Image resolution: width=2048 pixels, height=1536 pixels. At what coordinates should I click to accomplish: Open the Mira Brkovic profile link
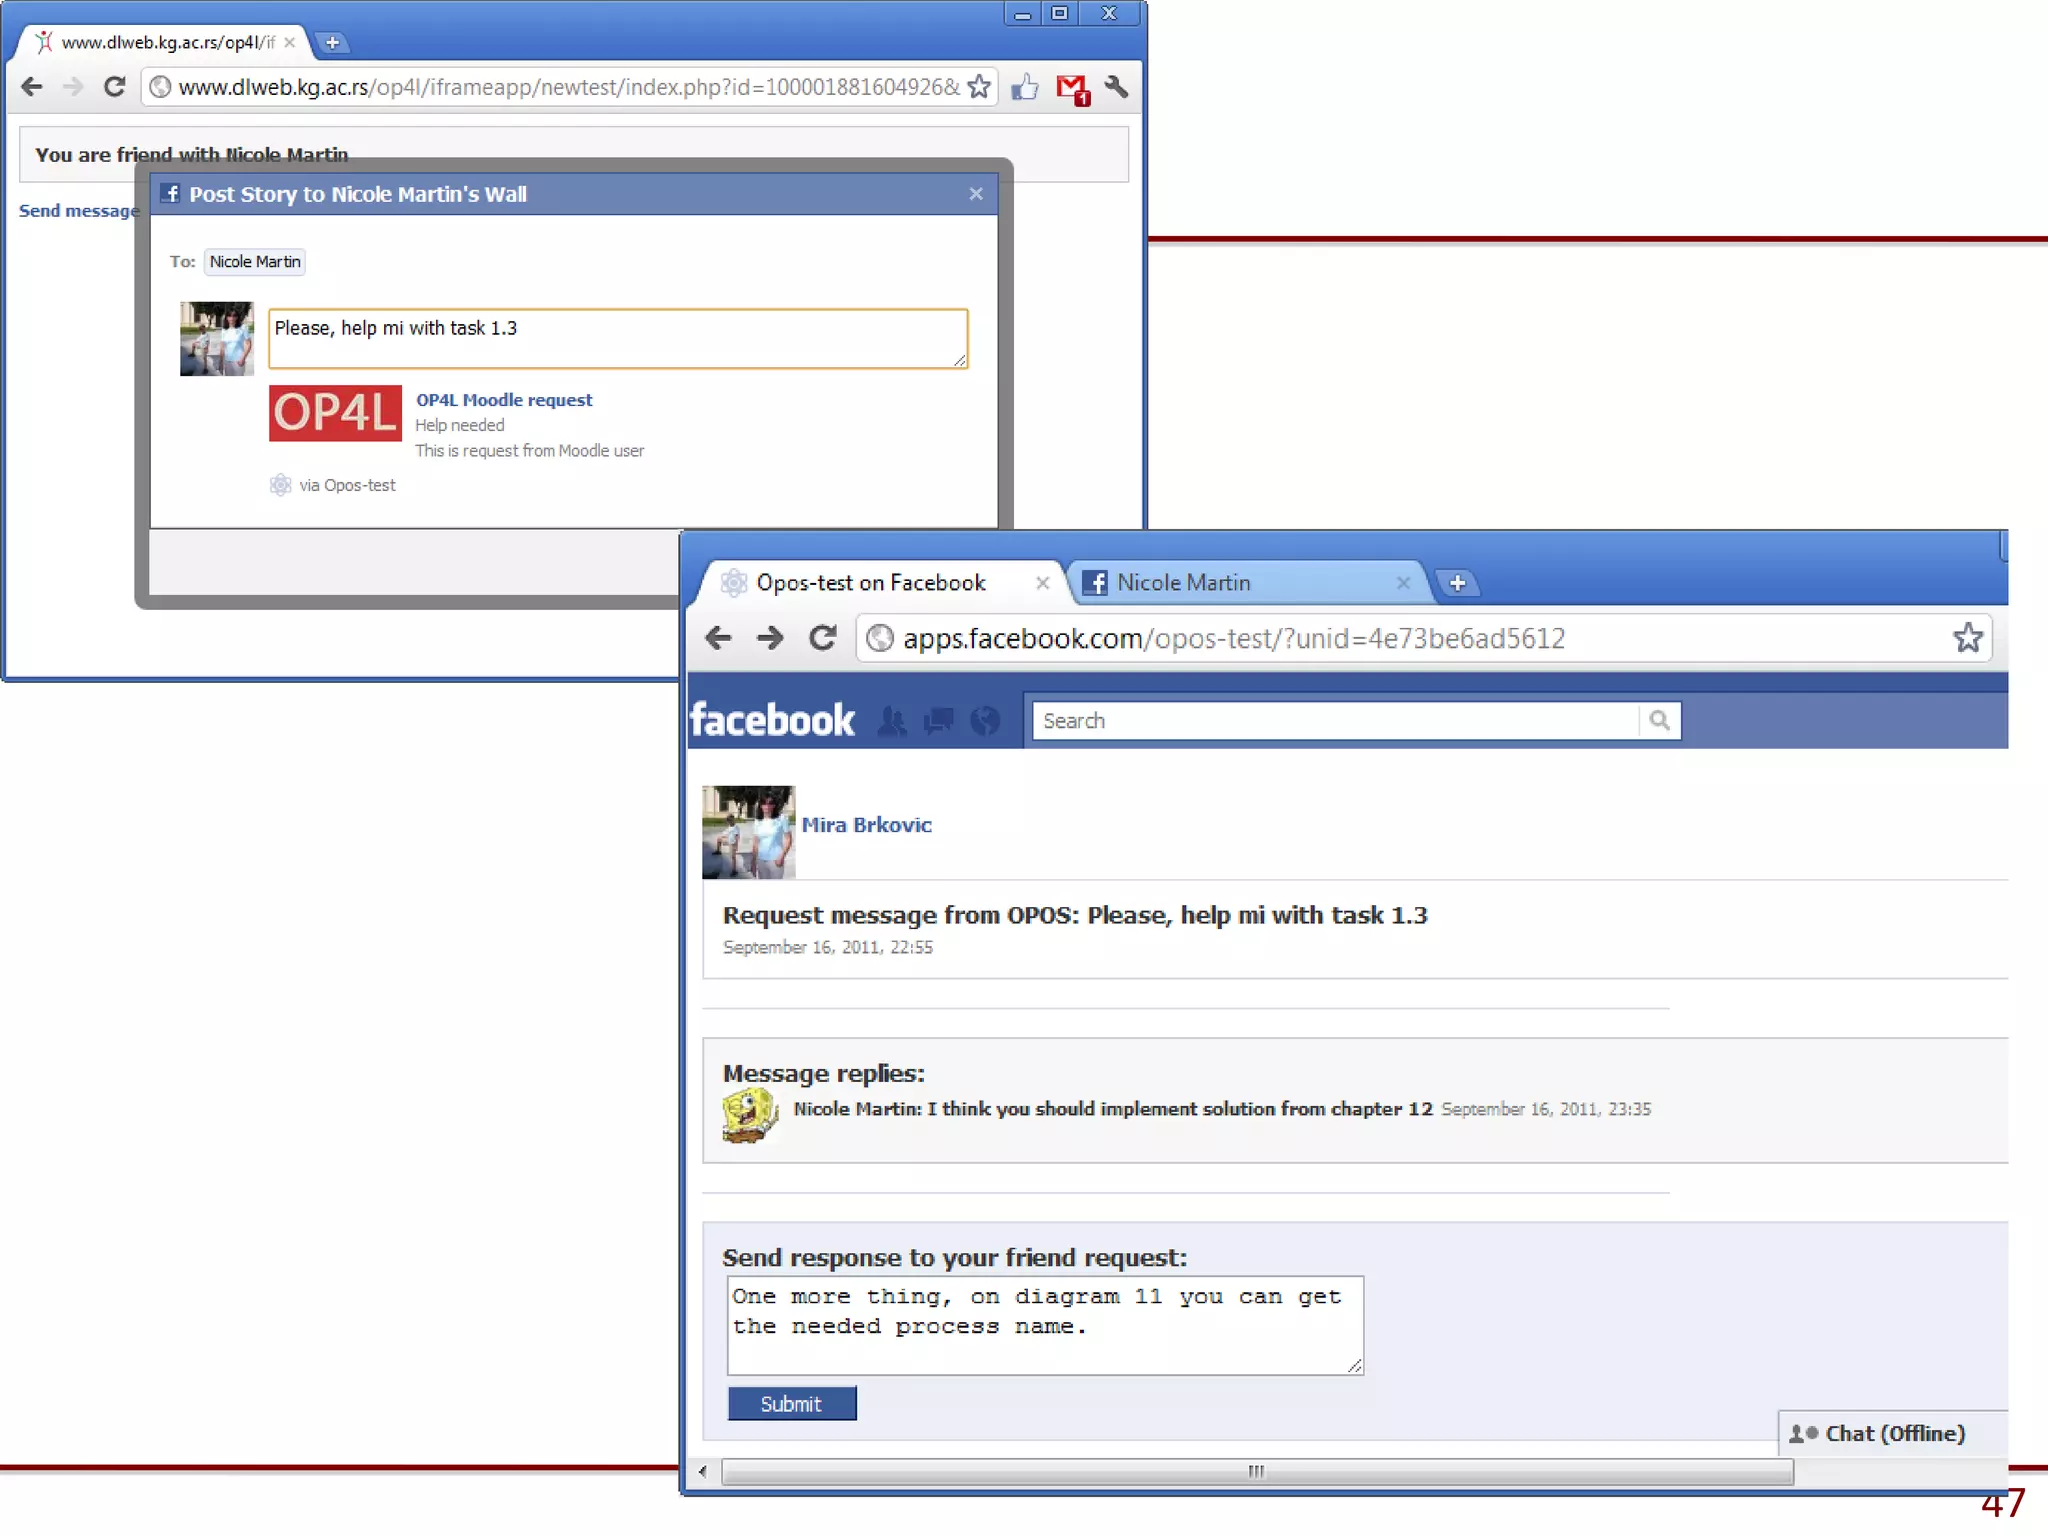[866, 825]
